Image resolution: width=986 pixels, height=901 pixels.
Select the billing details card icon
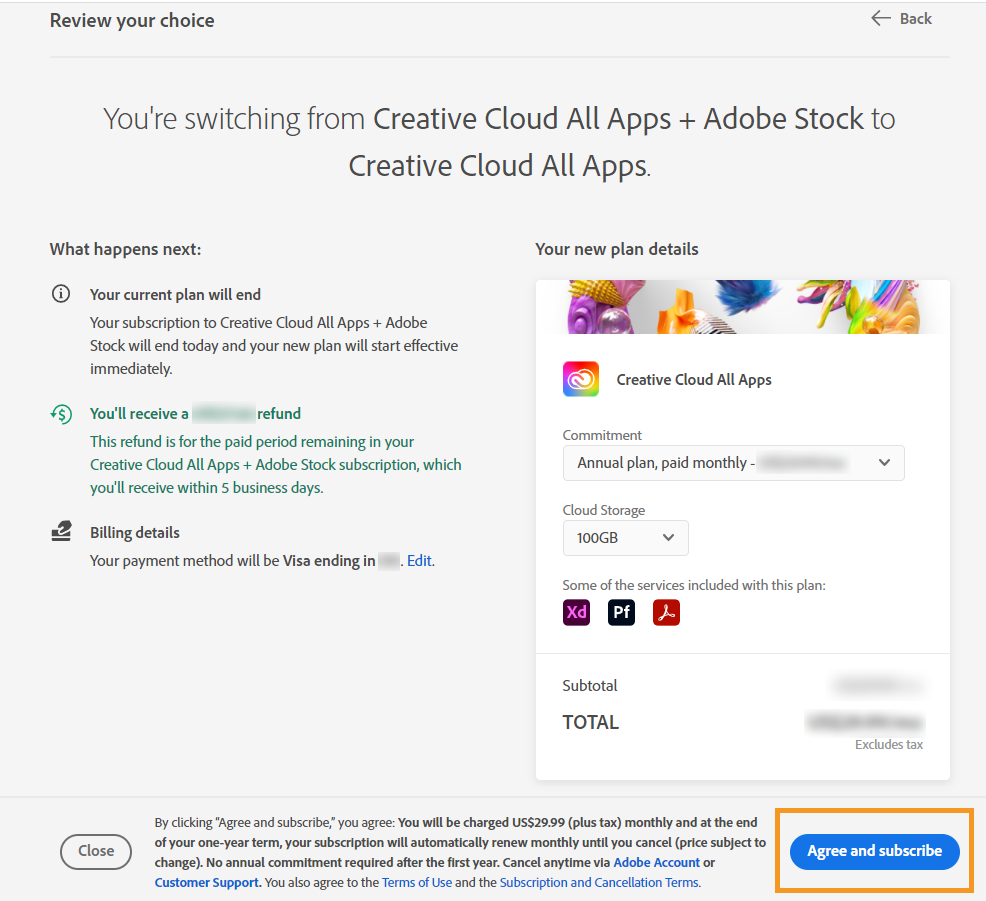click(x=61, y=532)
